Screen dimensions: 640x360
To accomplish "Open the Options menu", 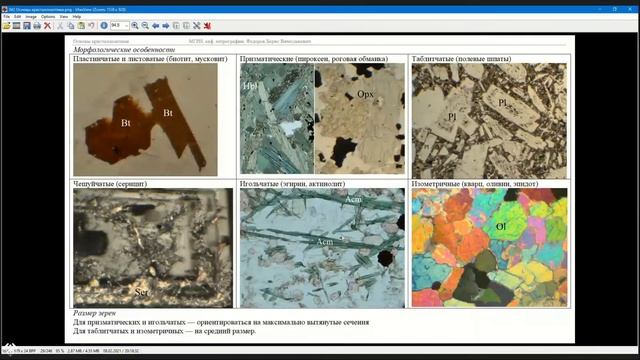I will pyautogui.click(x=48, y=17).
